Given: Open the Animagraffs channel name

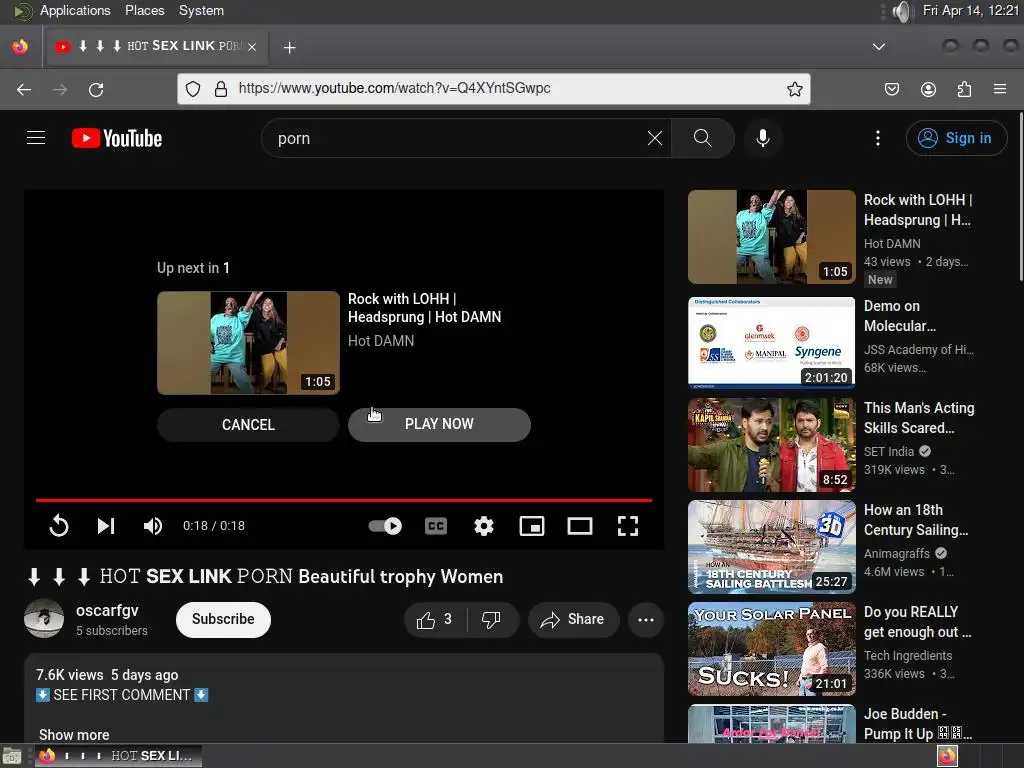Looking at the screenshot, I should point(897,553).
